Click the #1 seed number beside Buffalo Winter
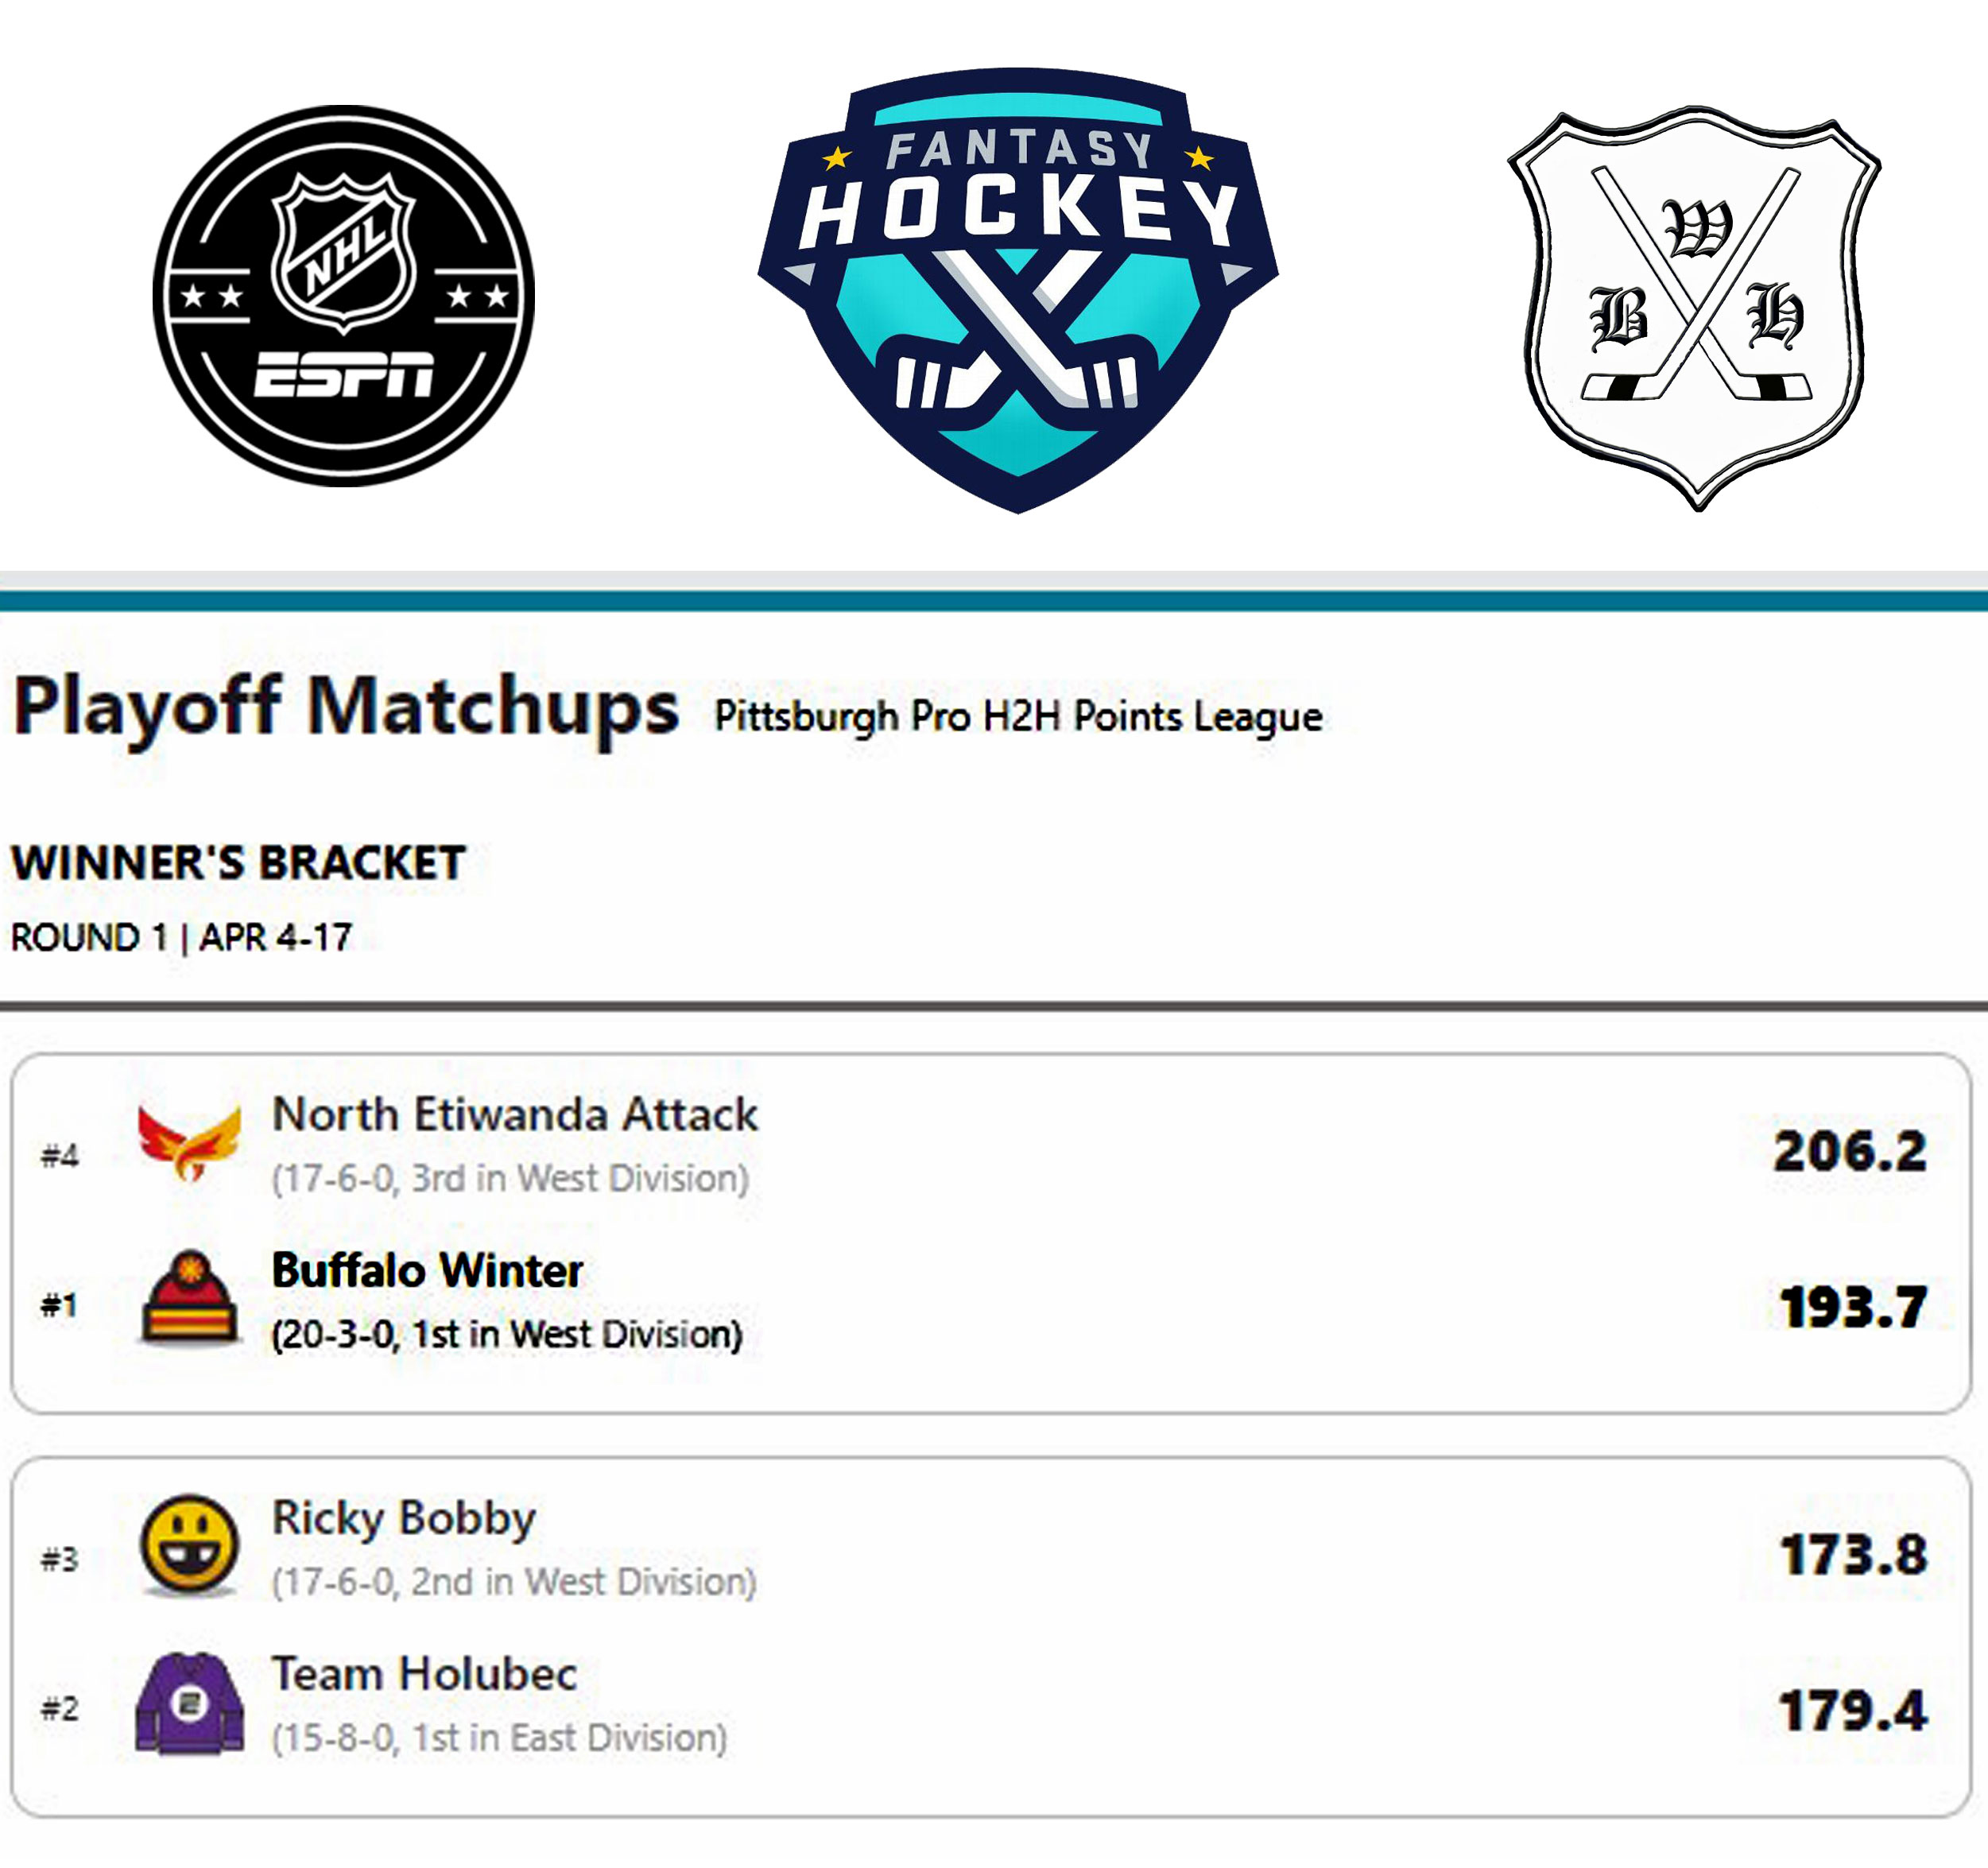The width and height of the screenshot is (1988, 1868). click(x=59, y=1304)
